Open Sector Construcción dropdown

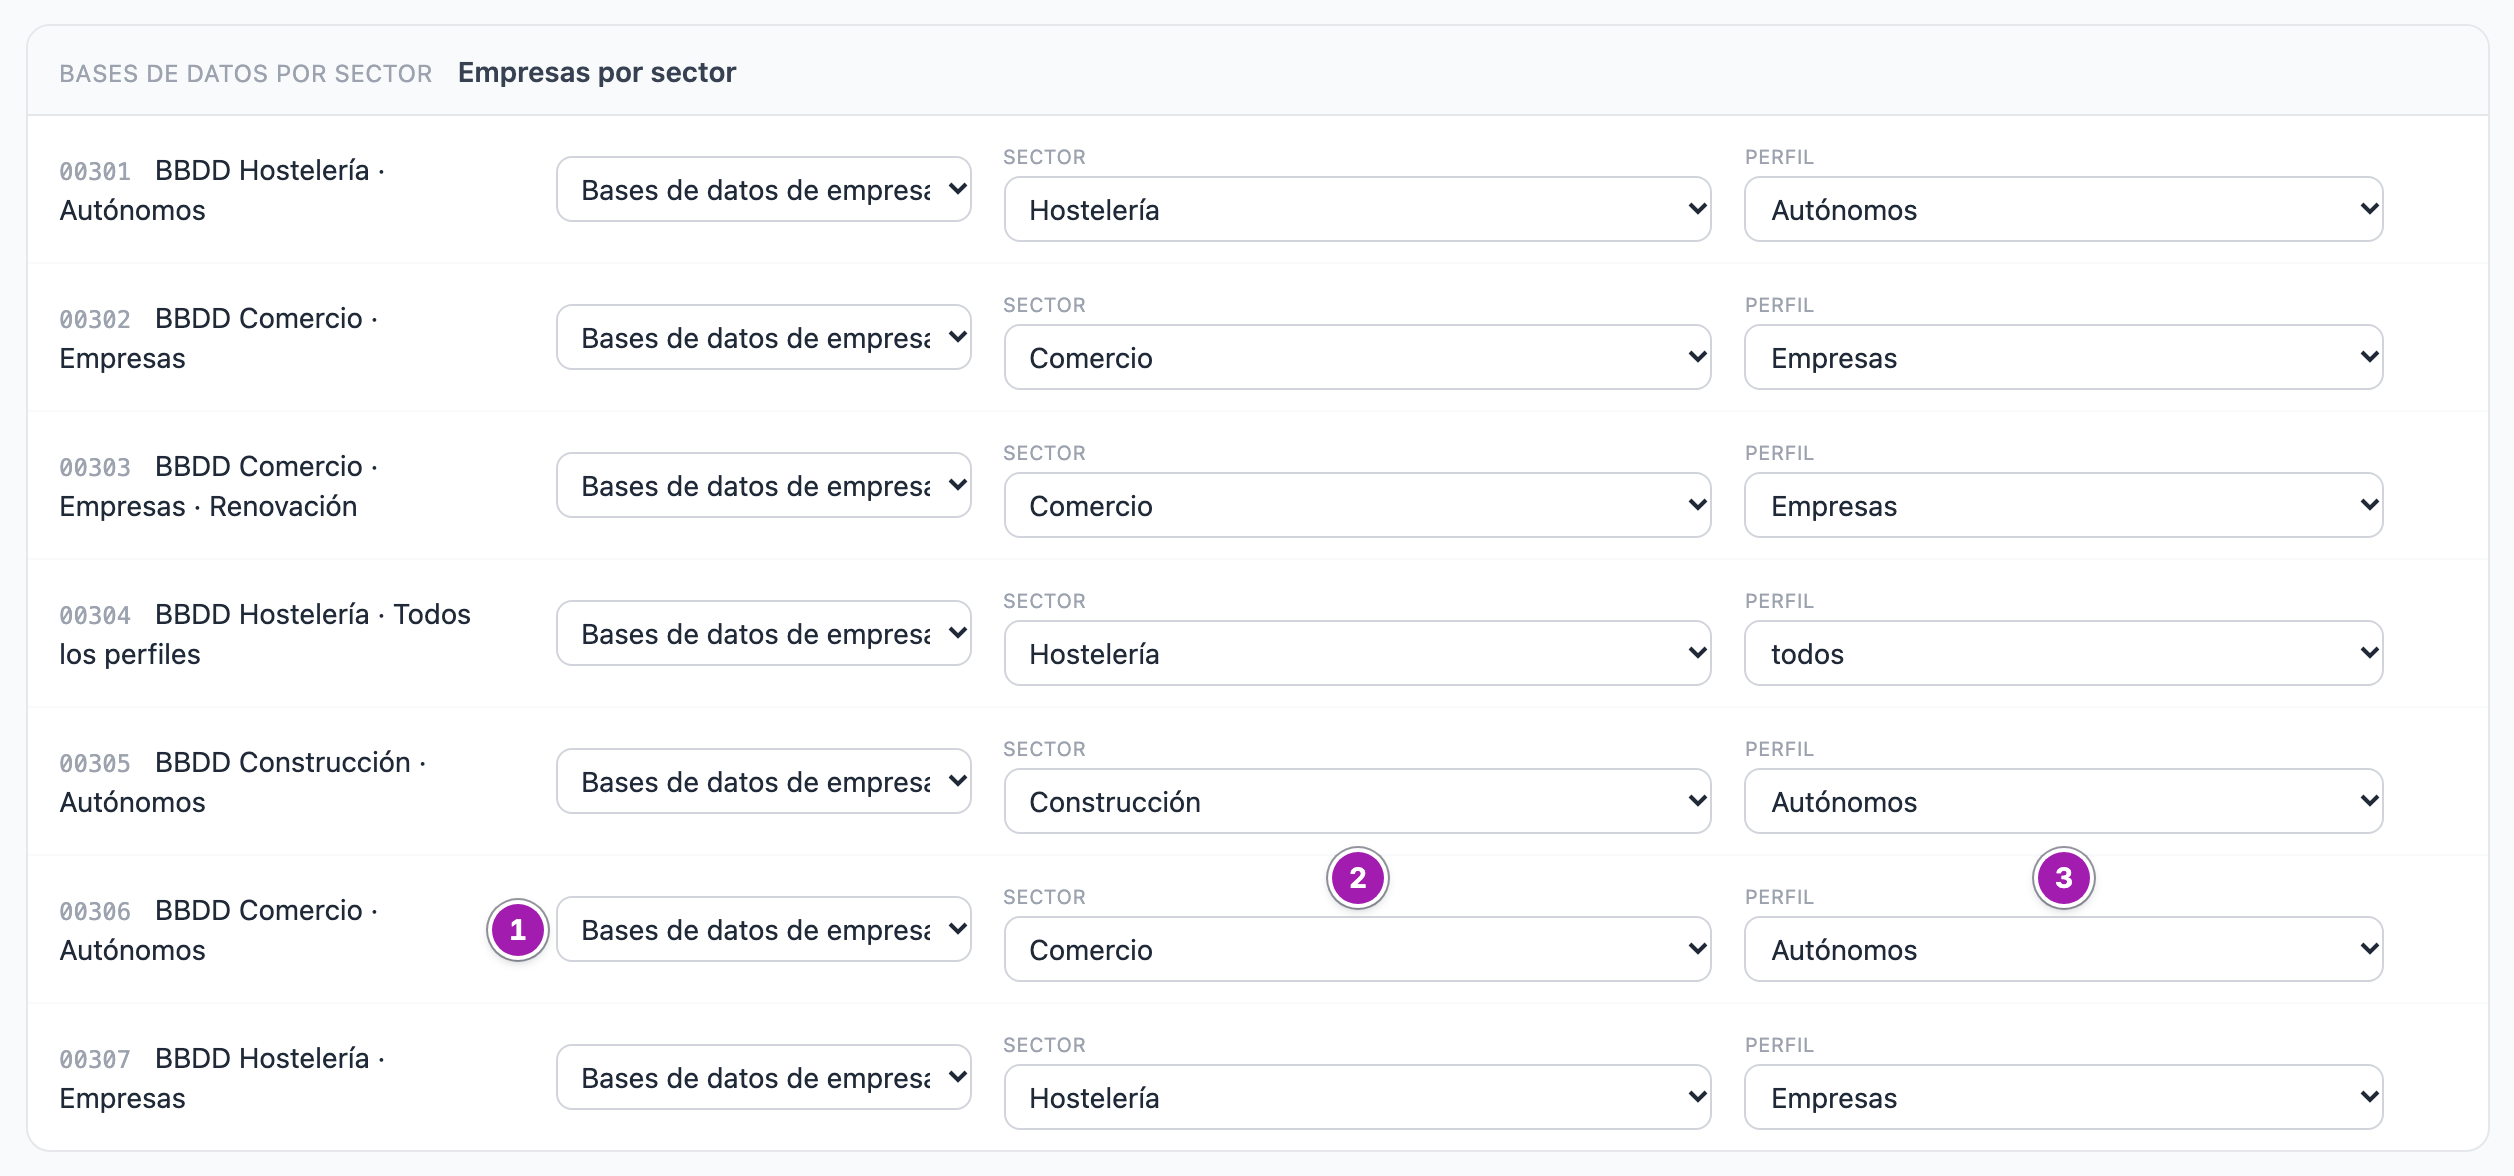[1357, 801]
